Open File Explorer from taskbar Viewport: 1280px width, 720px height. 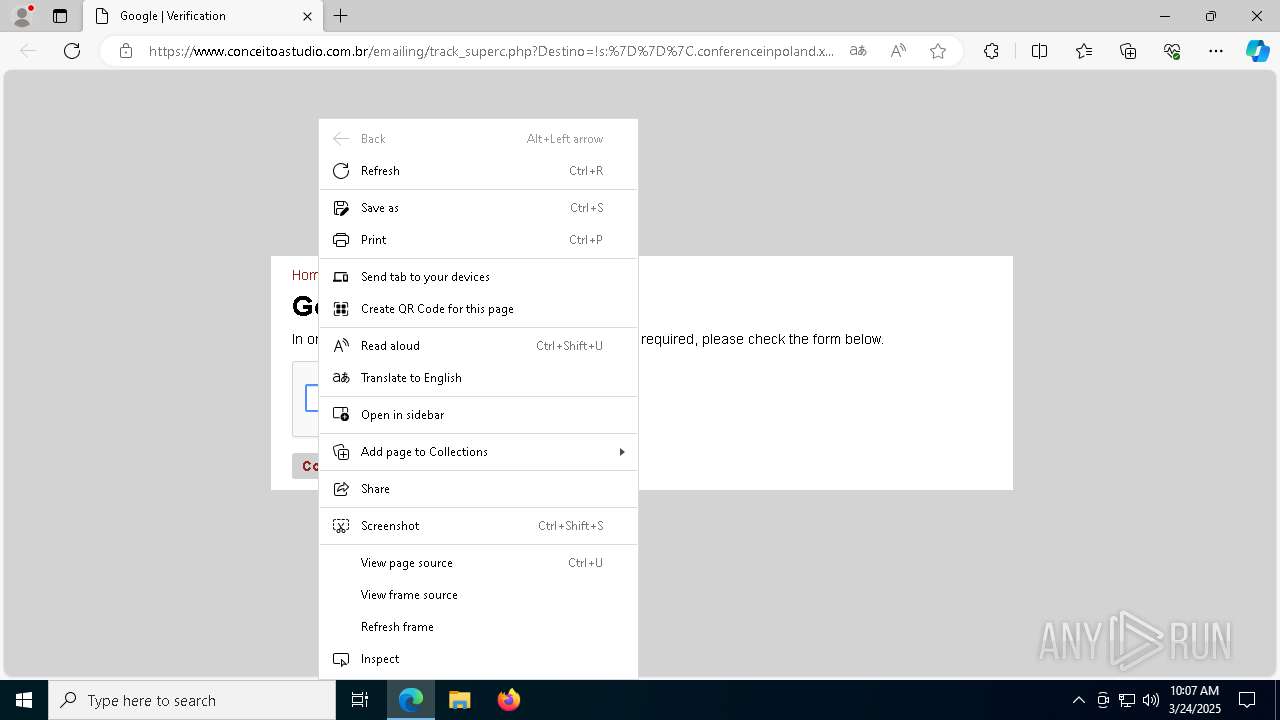pyautogui.click(x=459, y=700)
